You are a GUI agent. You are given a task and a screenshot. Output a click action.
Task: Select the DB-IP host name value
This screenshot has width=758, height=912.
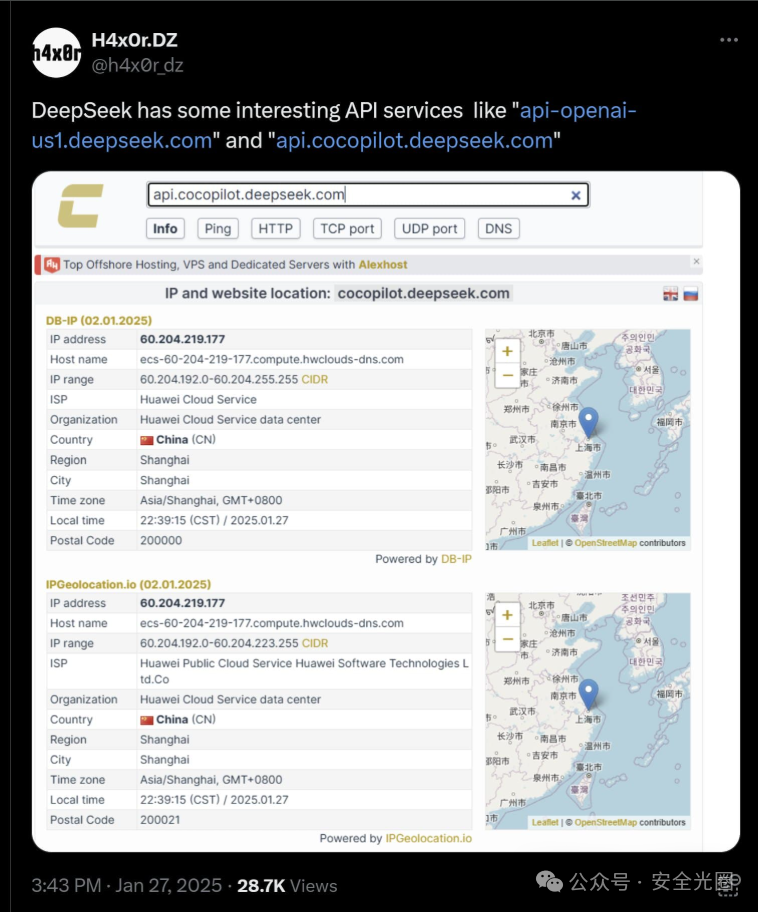click(272, 359)
